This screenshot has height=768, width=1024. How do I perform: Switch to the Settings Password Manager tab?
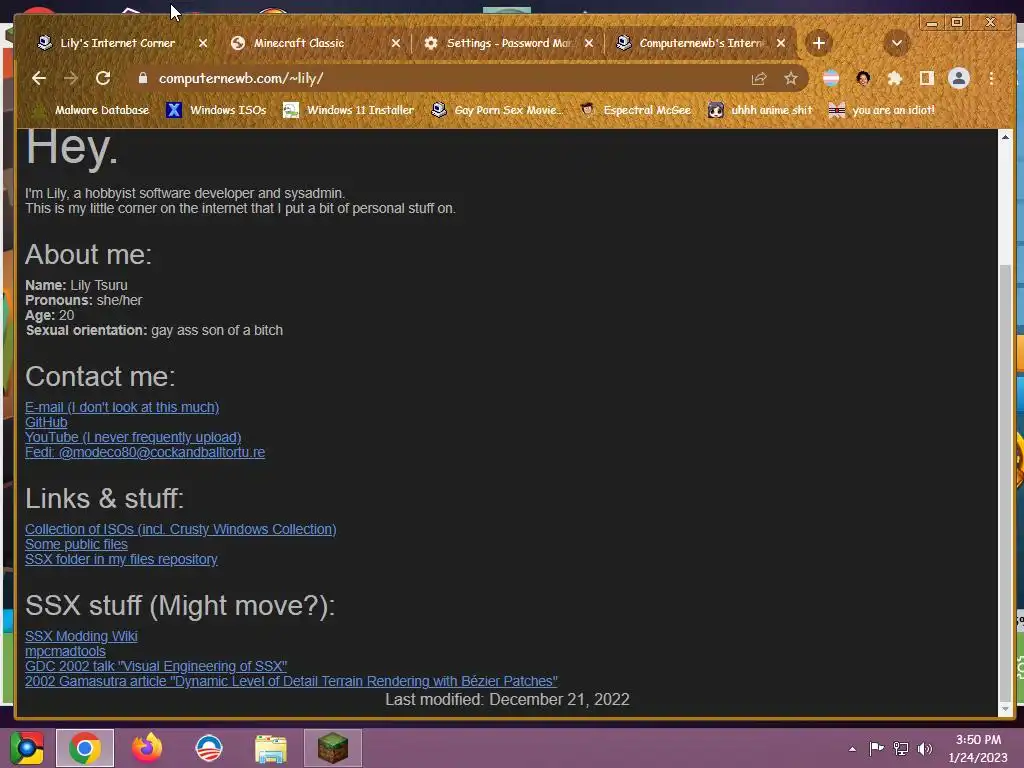(506, 43)
